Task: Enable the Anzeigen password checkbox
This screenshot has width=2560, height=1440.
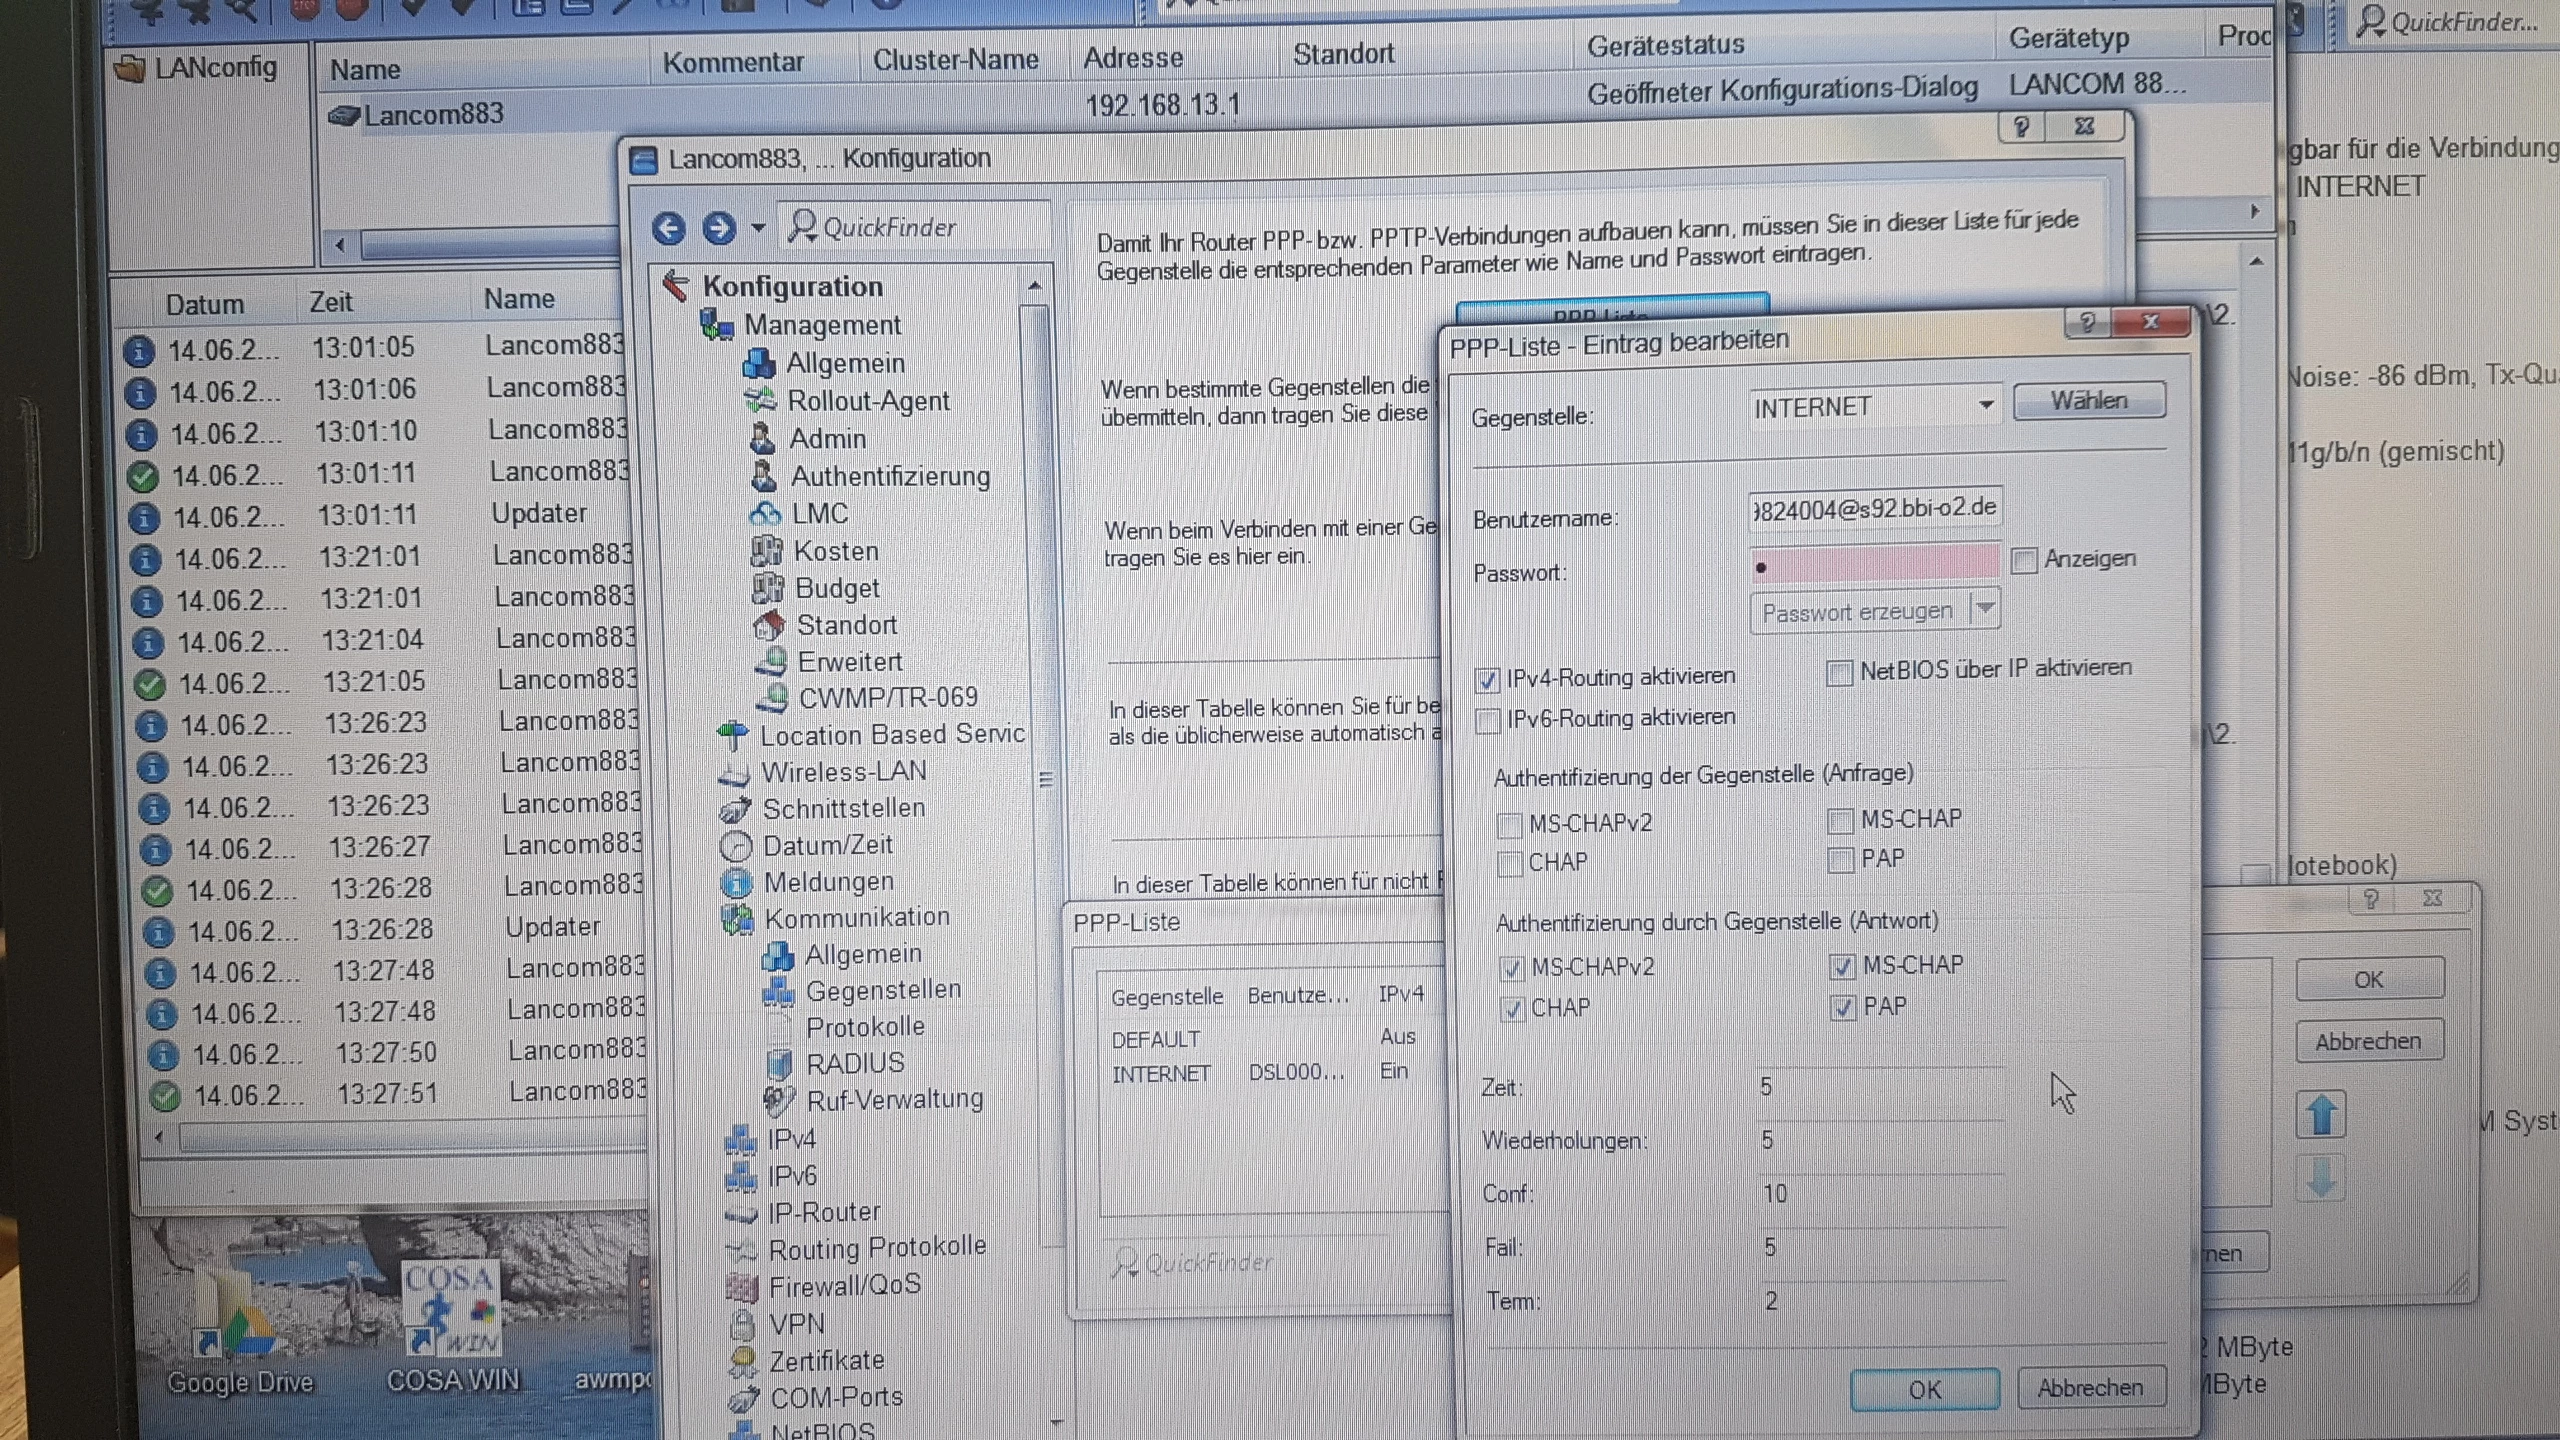Action: (x=2024, y=561)
